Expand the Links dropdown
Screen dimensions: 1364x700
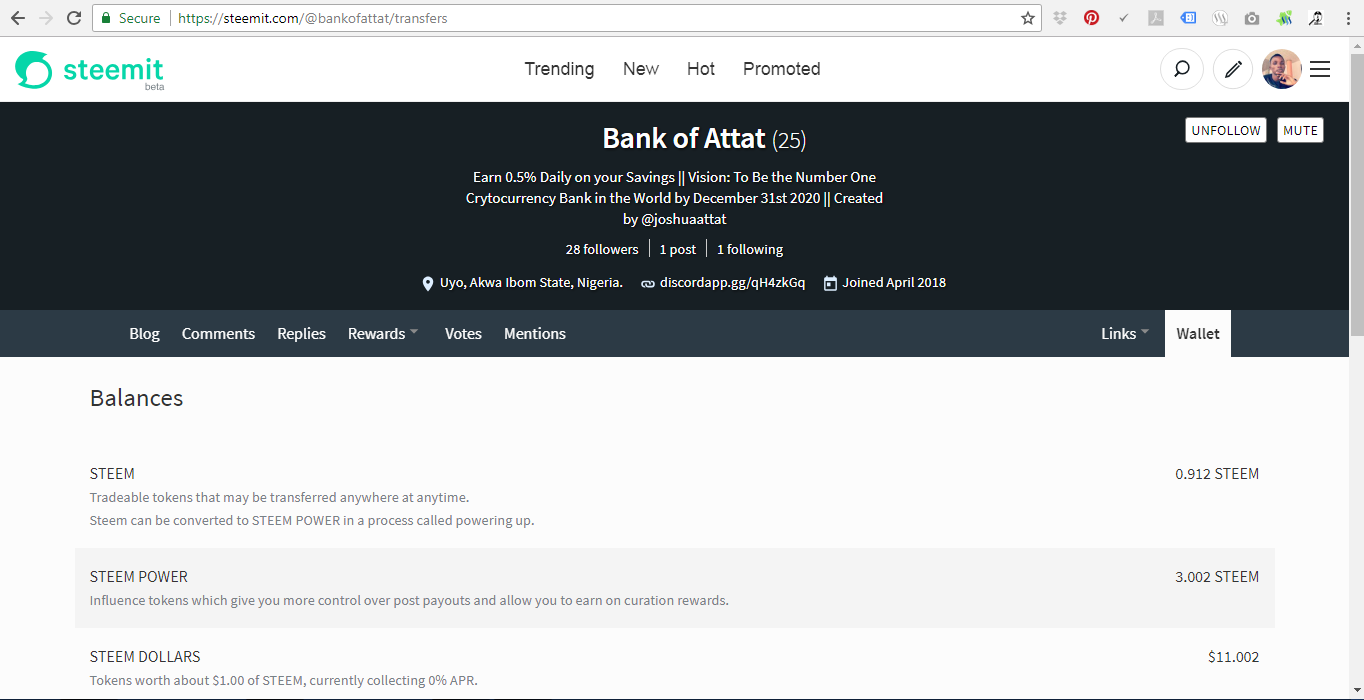tap(1125, 334)
